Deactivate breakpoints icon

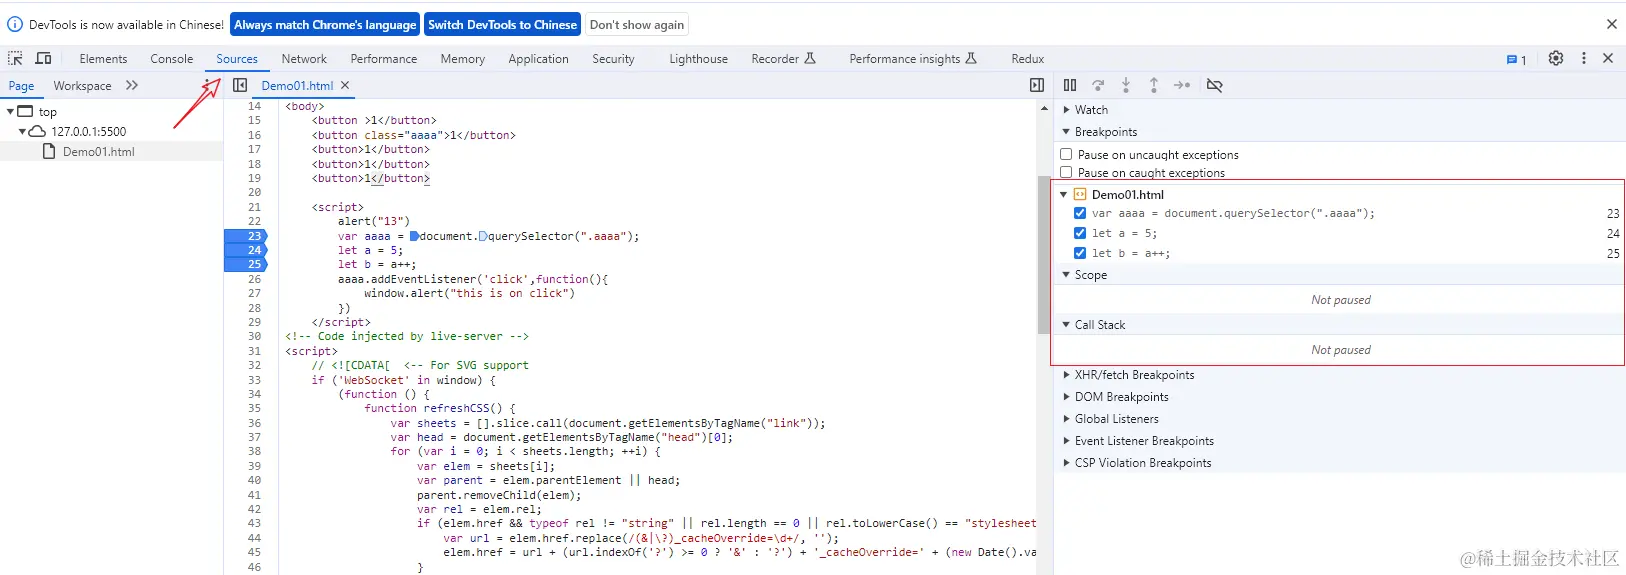click(1215, 85)
